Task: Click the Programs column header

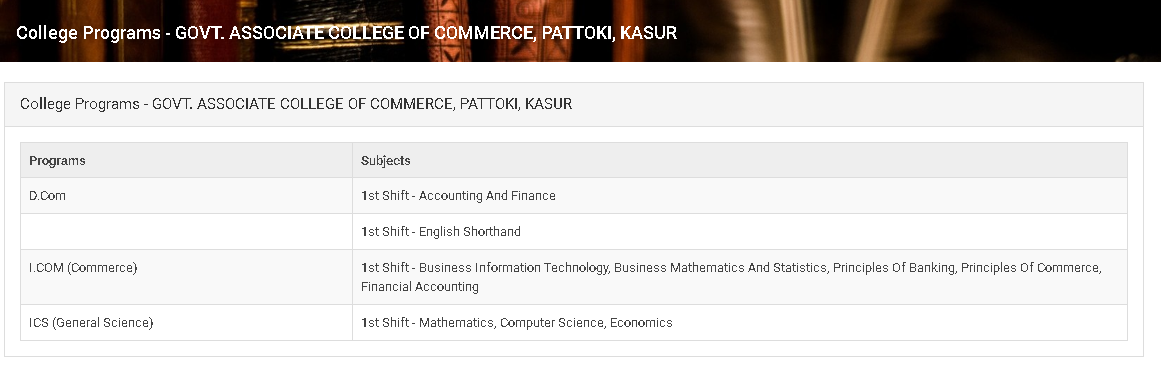Action: point(186,161)
